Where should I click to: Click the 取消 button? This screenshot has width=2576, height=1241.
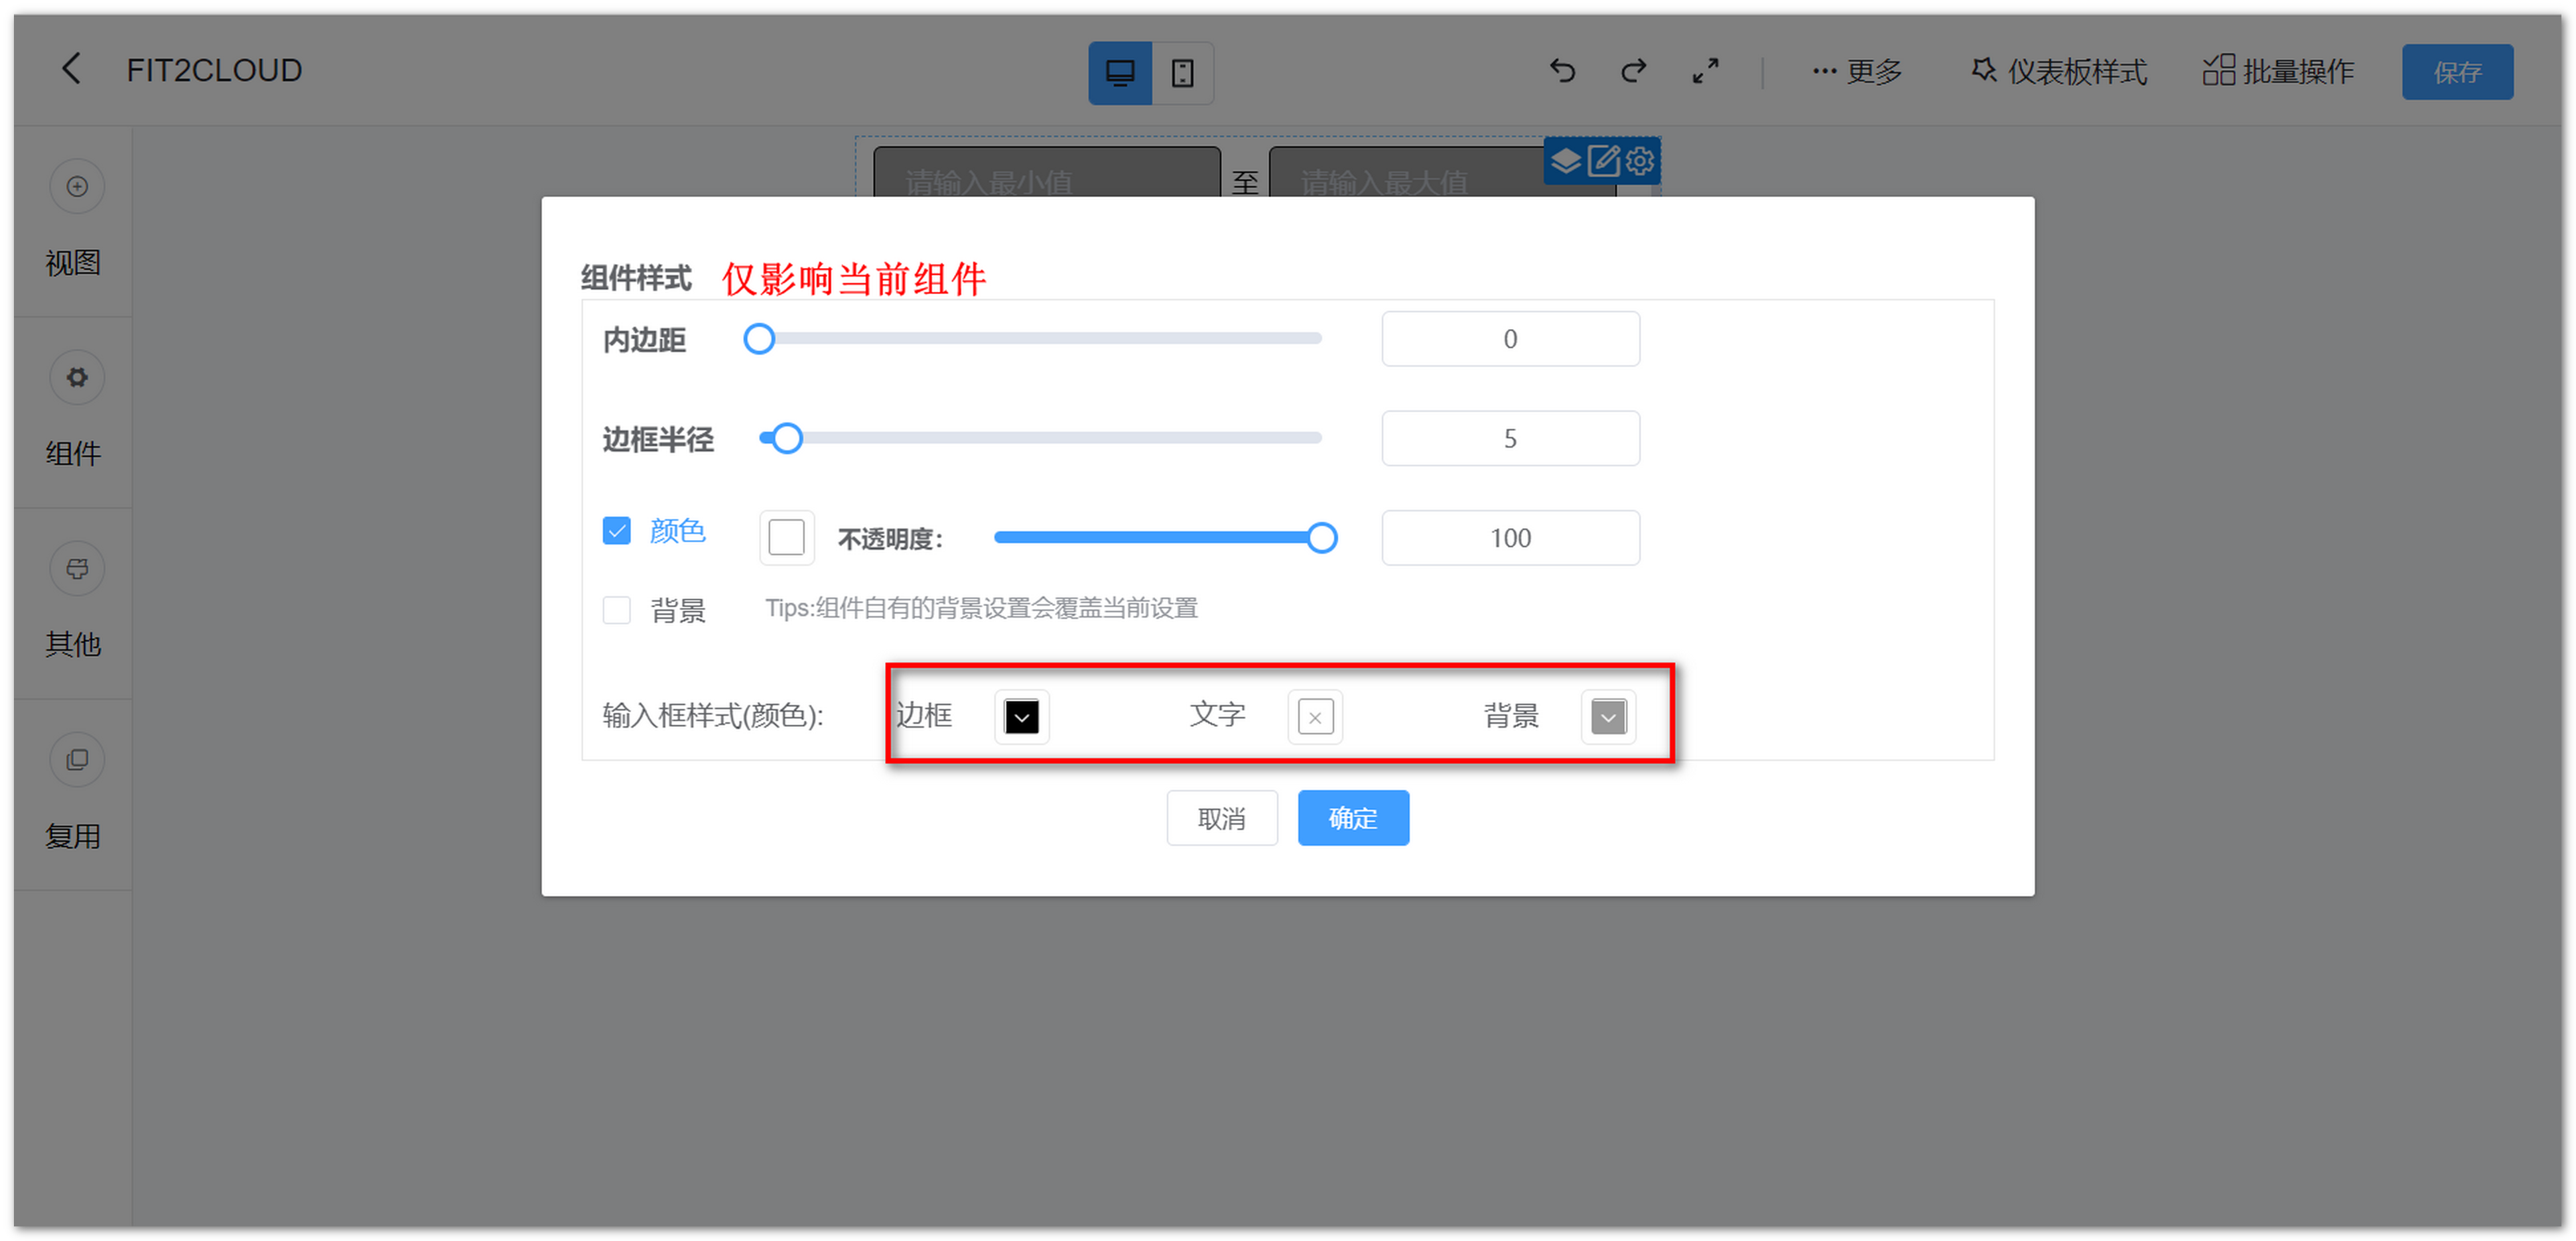pyautogui.click(x=1221, y=818)
